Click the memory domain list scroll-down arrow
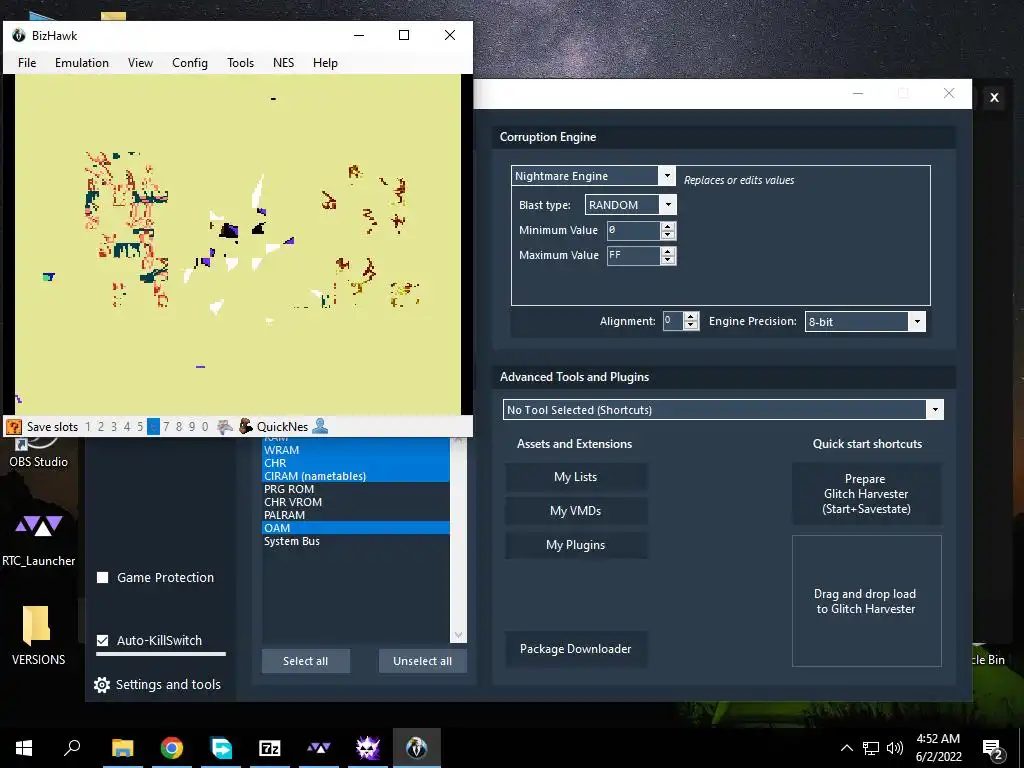1024x768 pixels. point(458,635)
